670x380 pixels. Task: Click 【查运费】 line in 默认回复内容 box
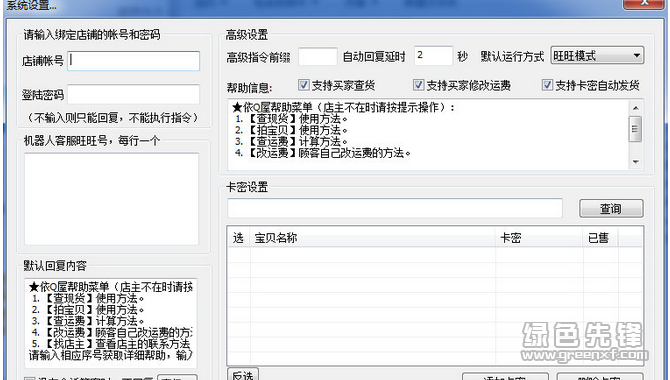click(x=88, y=321)
